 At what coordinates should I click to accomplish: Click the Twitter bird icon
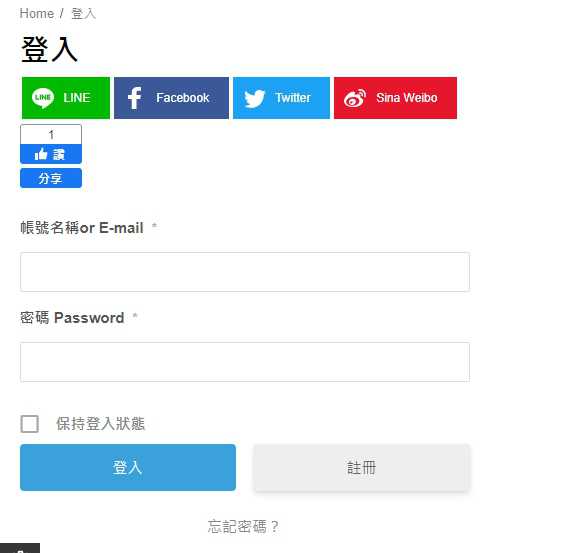pyautogui.click(x=255, y=99)
